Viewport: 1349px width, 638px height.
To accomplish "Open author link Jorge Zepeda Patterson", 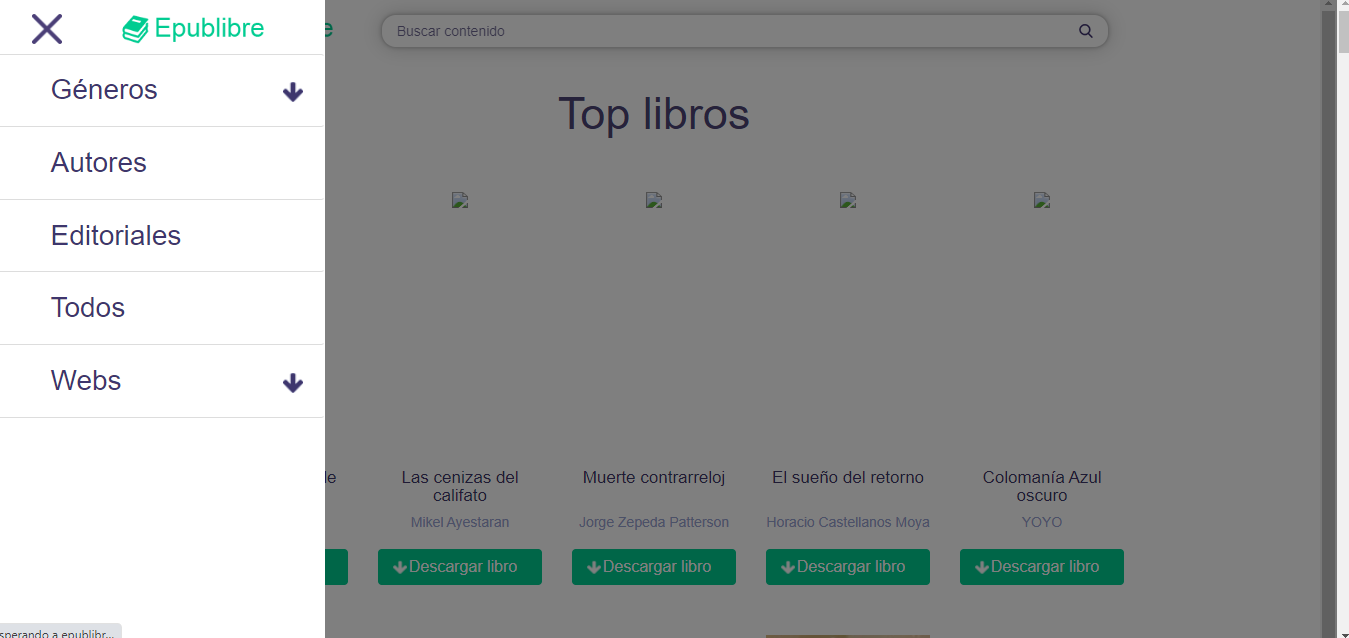I will tap(654, 522).
